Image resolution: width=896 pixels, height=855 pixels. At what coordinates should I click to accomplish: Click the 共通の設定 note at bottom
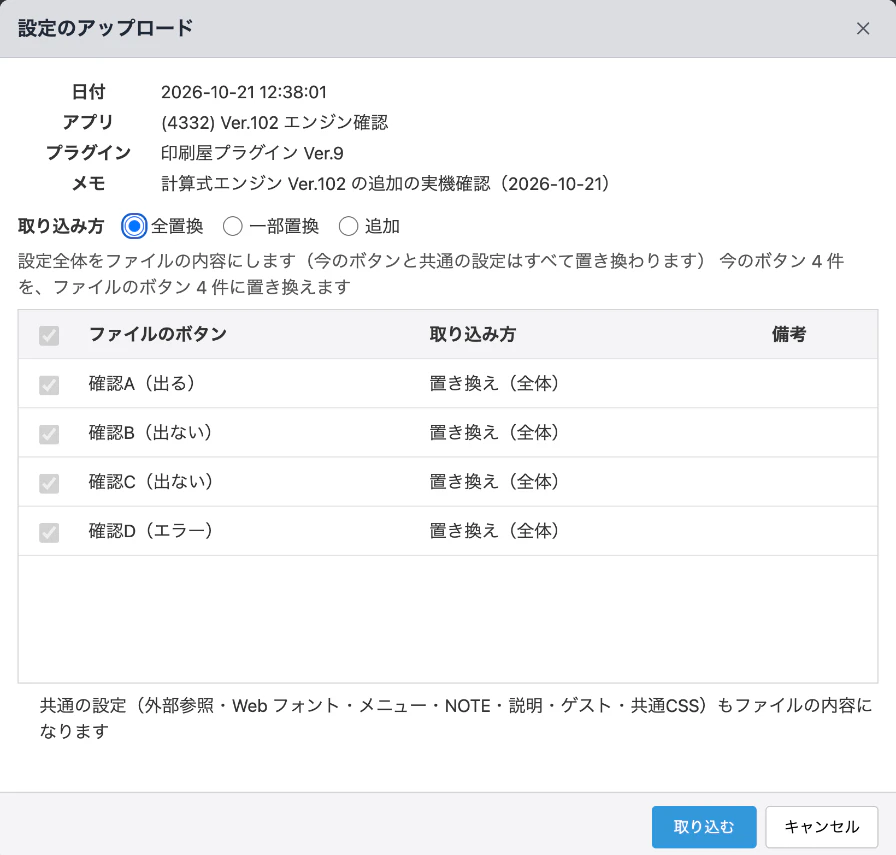[456, 718]
